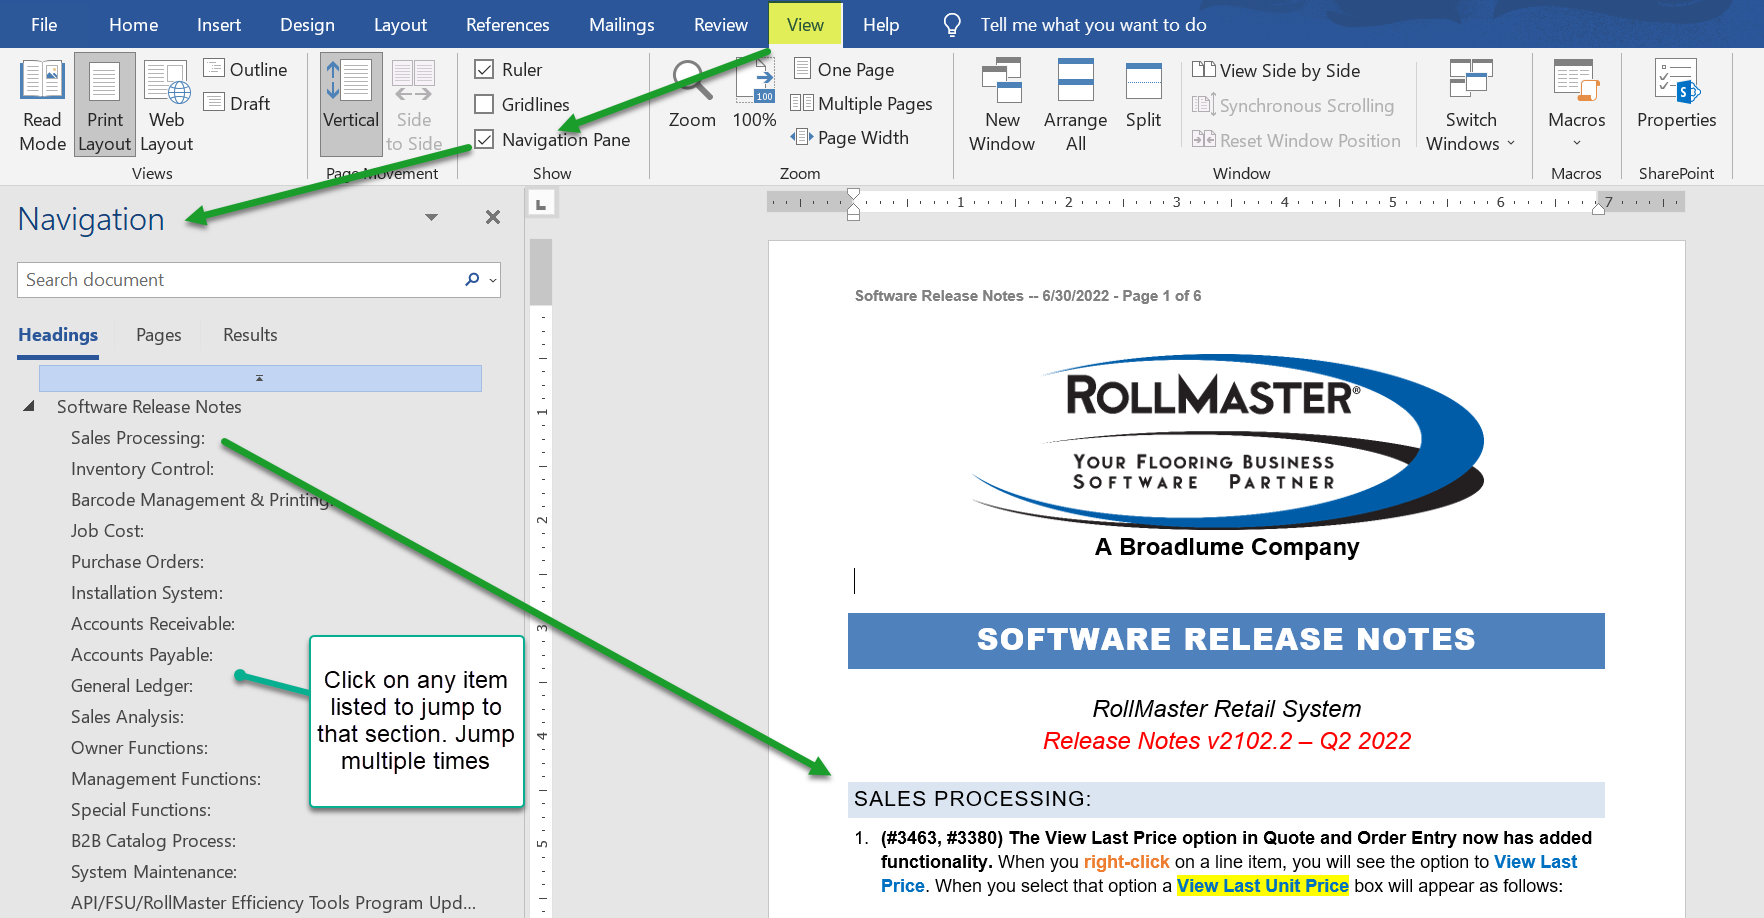This screenshot has height=918, width=1764.
Task: Jump to Accounts Receivable heading
Action: [x=153, y=623]
